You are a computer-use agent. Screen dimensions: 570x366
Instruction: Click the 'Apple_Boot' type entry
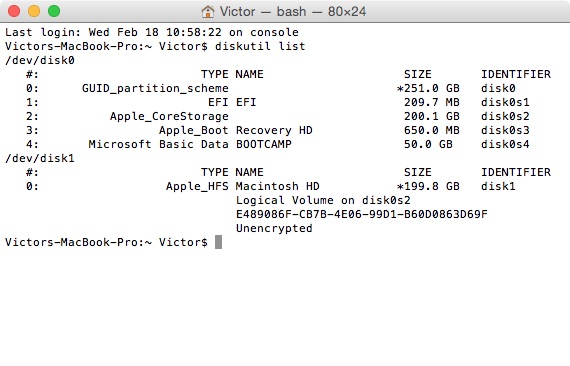click(x=194, y=130)
